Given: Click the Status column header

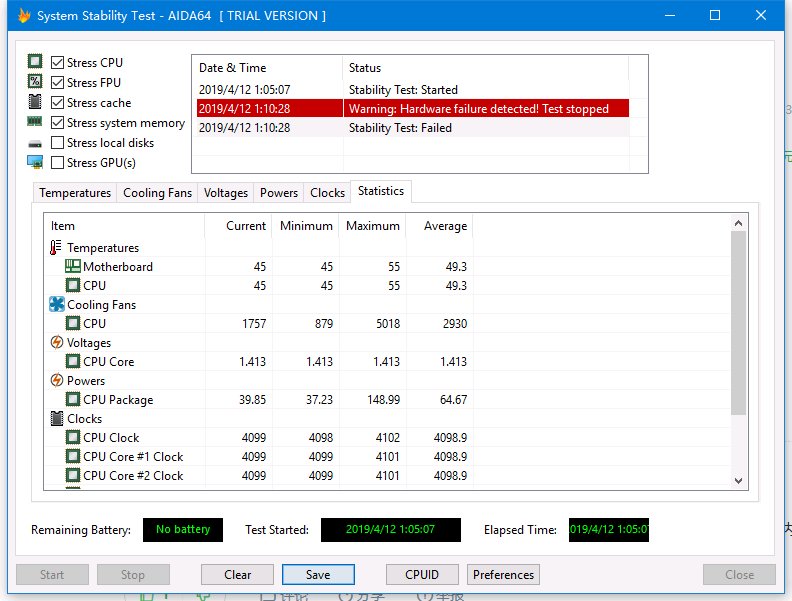Looking at the screenshot, I should point(486,68).
